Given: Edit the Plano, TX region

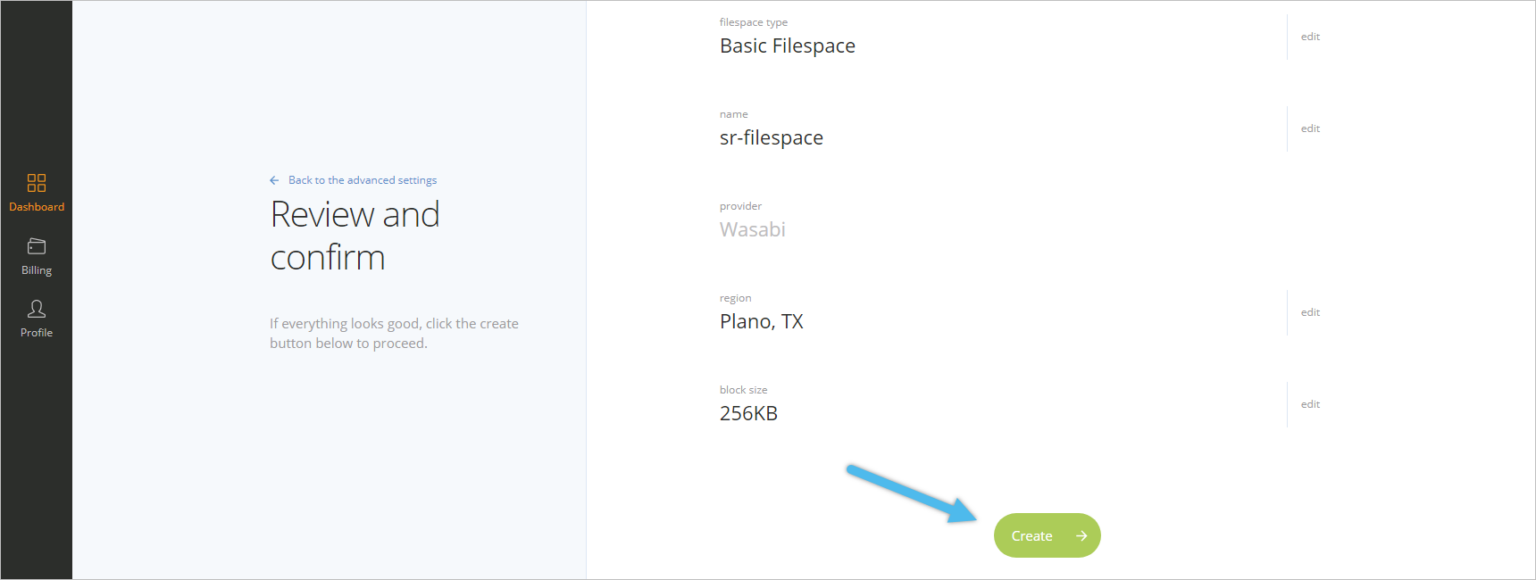Looking at the screenshot, I should click(1310, 312).
